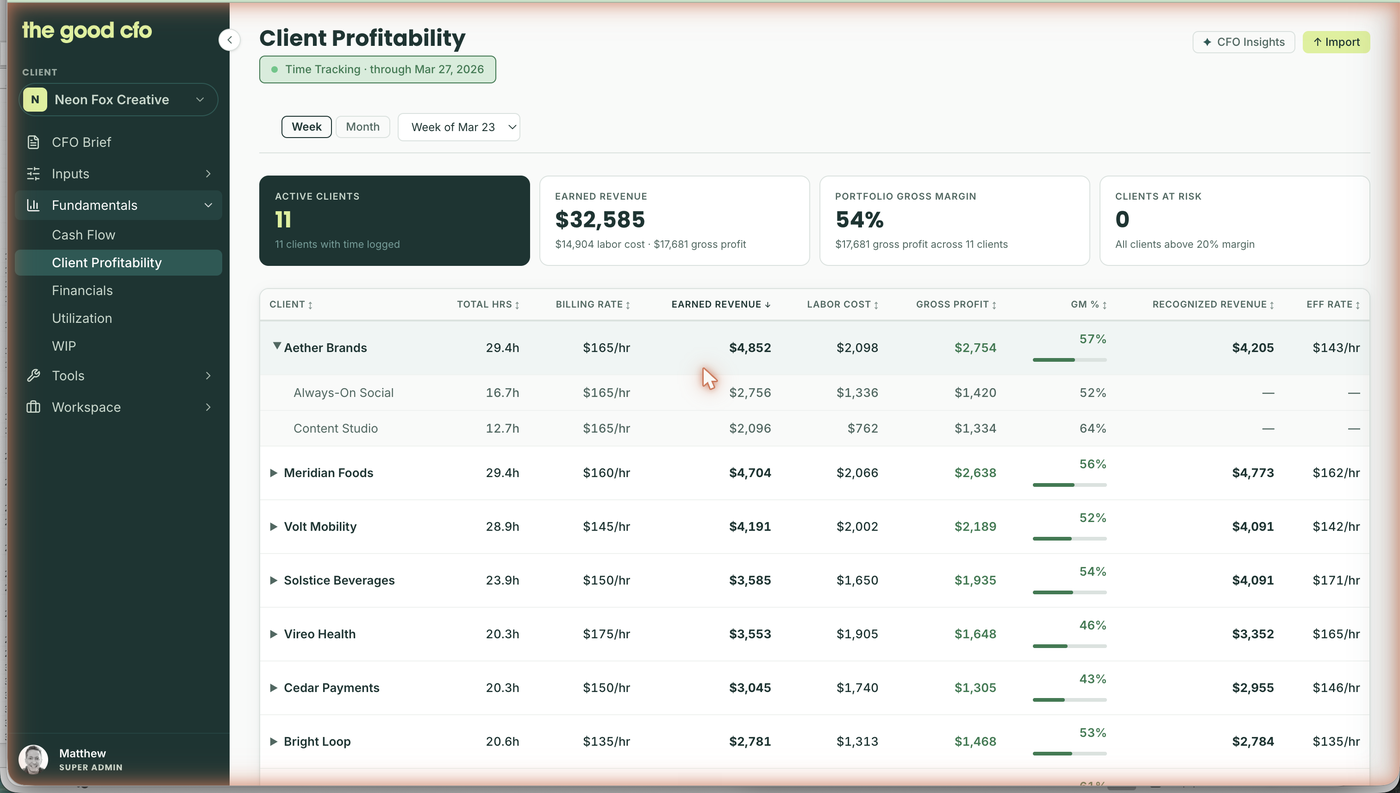The image size is (1400, 793).
Task: Sort by Earned Revenue column
Action: 721,305
